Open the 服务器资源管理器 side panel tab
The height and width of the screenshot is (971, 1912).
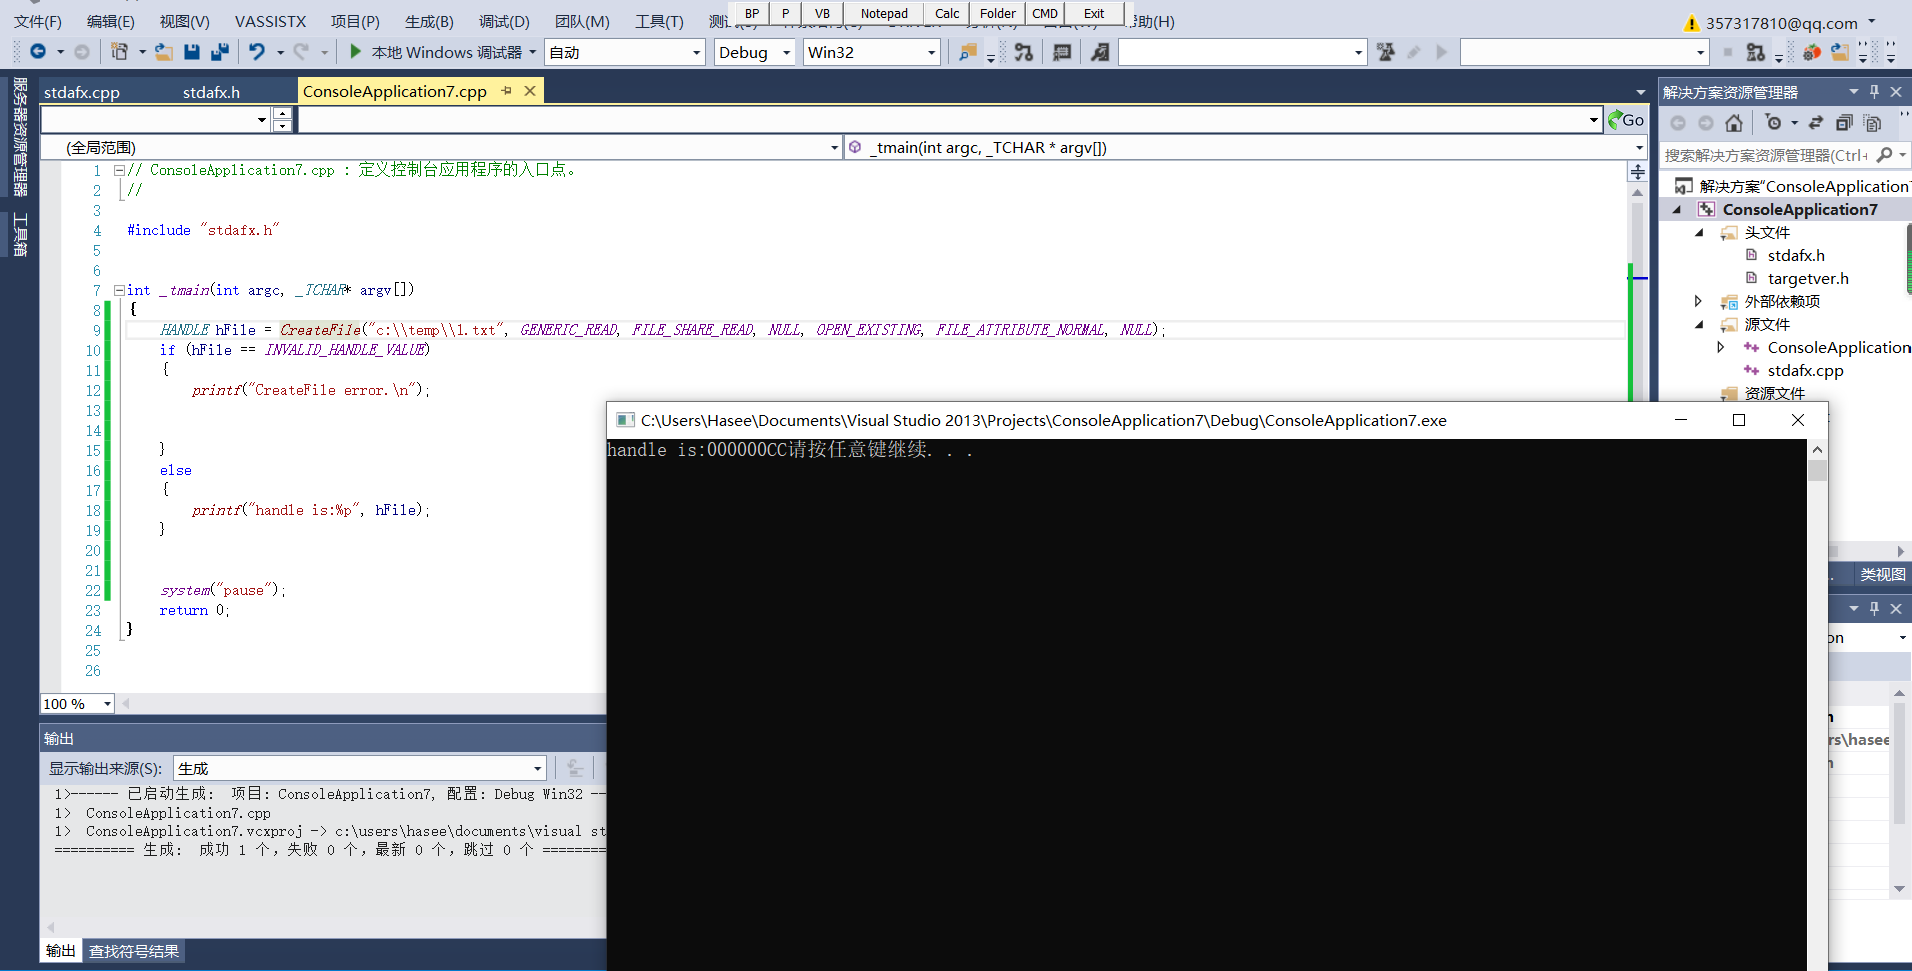(x=20, y=137)
